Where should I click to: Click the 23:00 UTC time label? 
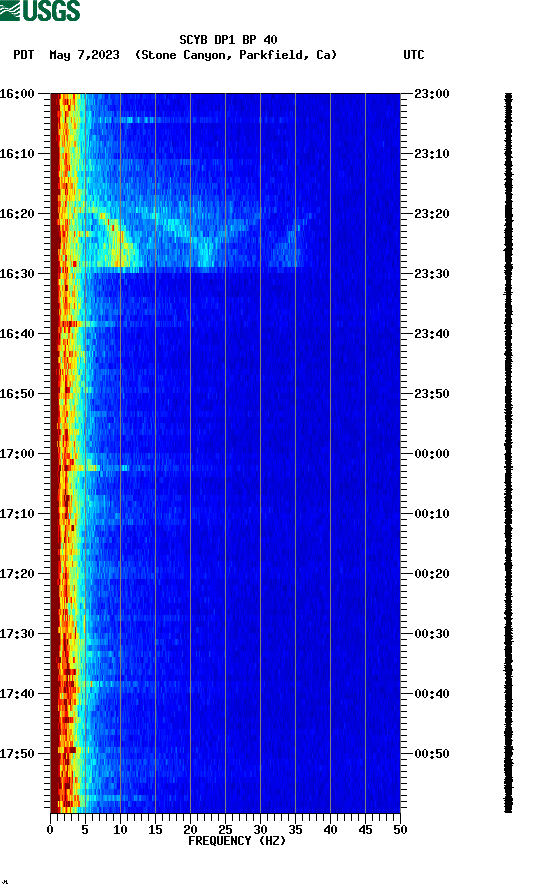[x=432, y=93]
